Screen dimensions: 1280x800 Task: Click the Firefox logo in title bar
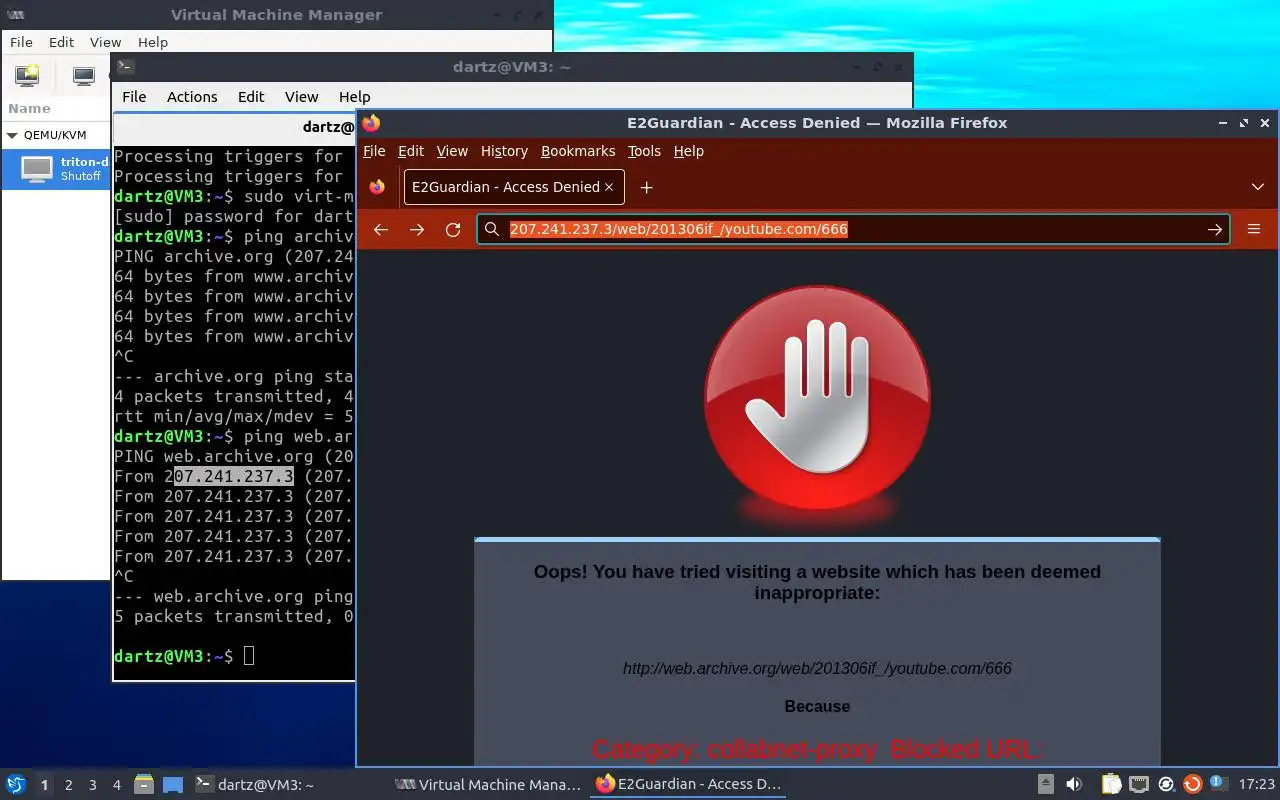coord(371,123)
